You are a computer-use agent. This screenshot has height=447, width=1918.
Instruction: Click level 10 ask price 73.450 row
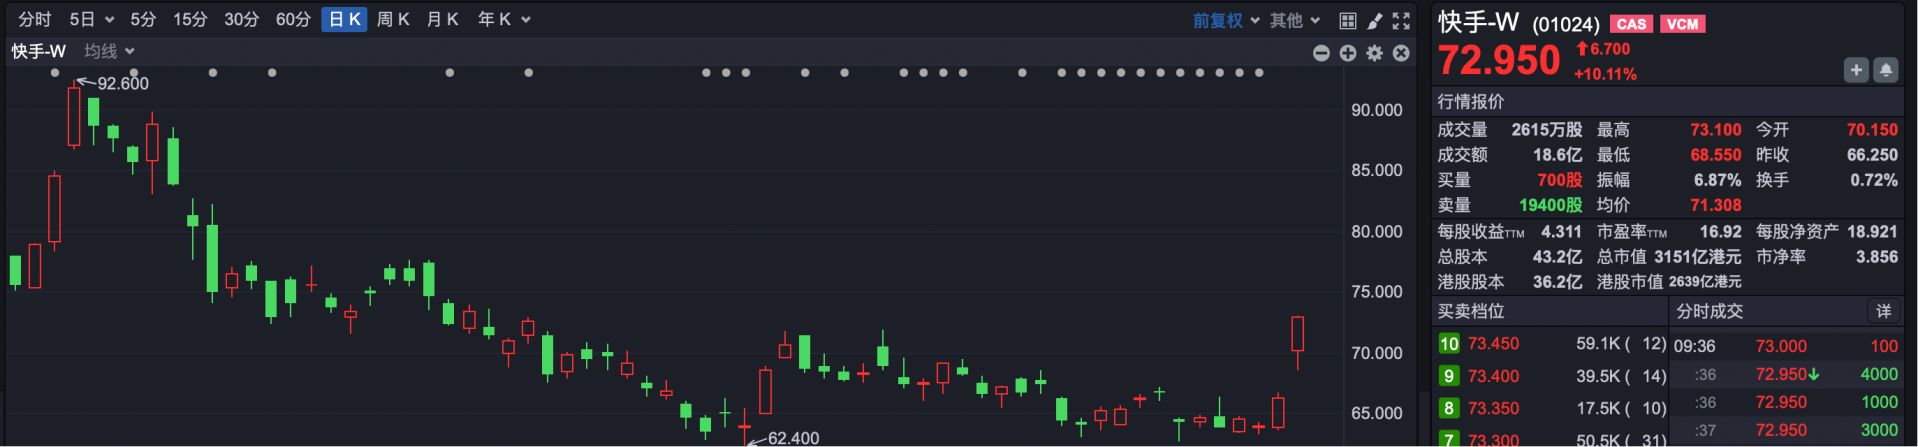point(1550,344)
